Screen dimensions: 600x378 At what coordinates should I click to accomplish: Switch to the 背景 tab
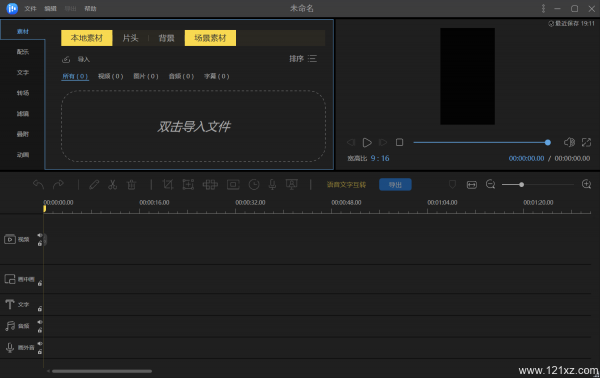[x=166, y=38]
